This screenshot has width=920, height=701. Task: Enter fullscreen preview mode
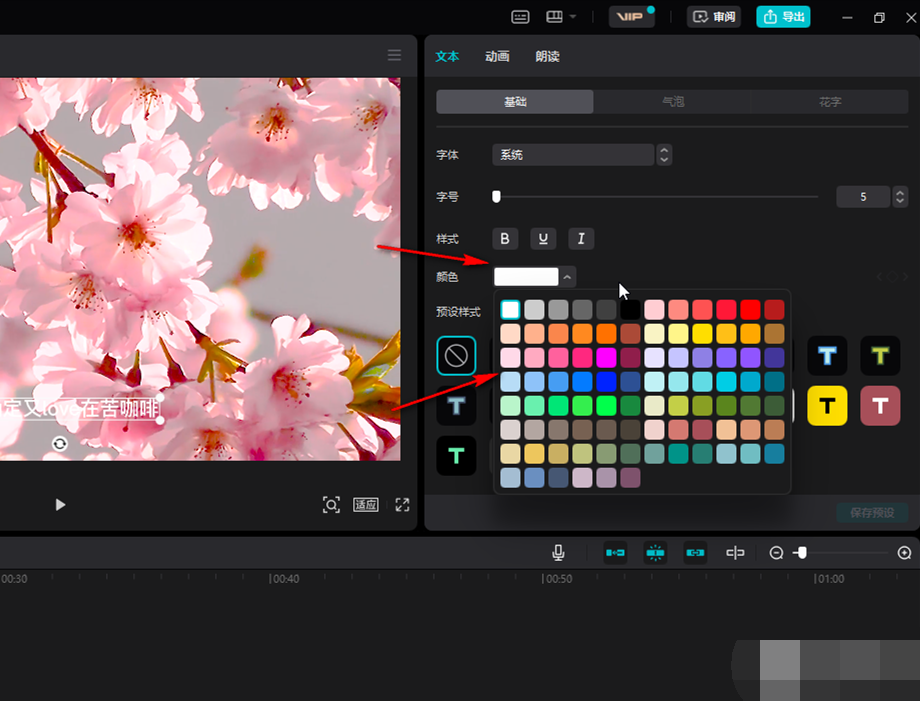[x=403, y=505]
